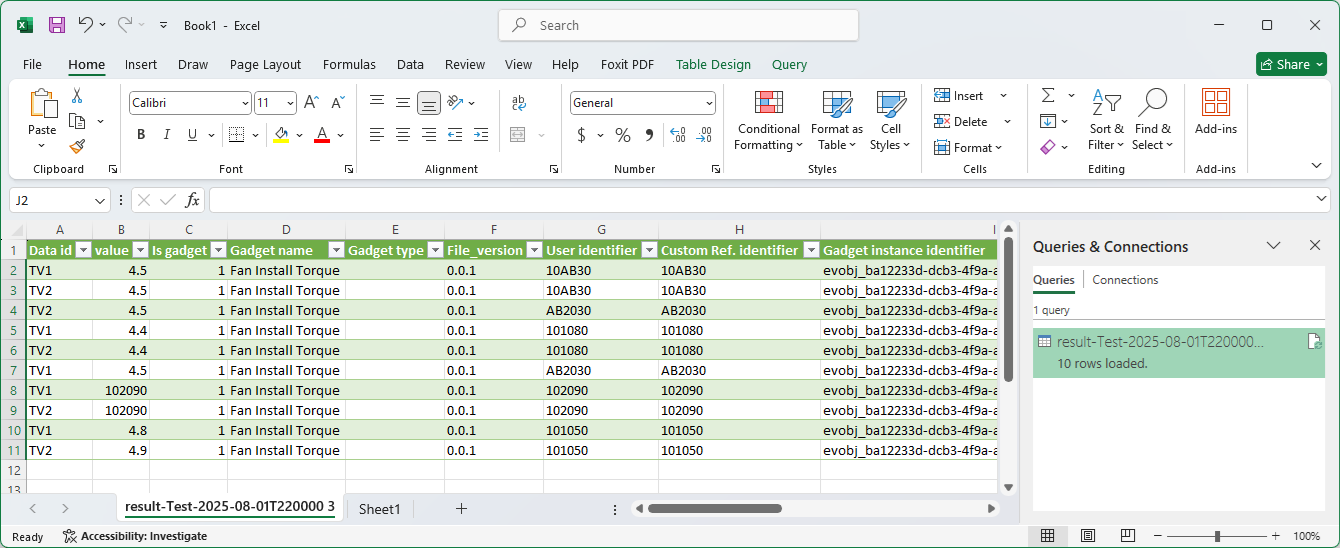Click the Save icon in title bar
This screenshot has height=548, width=1340.
pyautogui.click(x=57, y=25)
